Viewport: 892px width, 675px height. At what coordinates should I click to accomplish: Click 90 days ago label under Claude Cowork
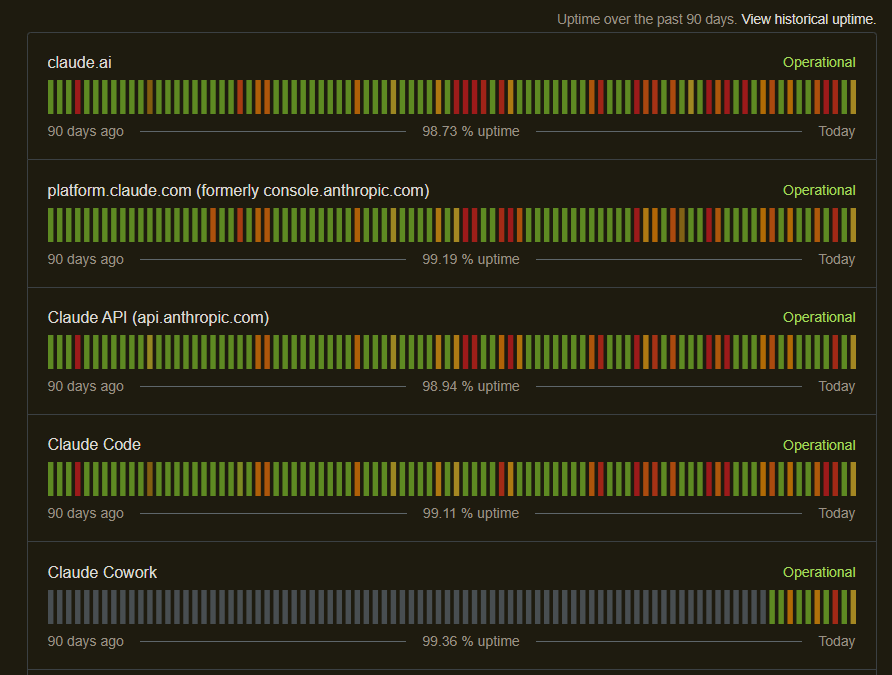tap(85, 641)
